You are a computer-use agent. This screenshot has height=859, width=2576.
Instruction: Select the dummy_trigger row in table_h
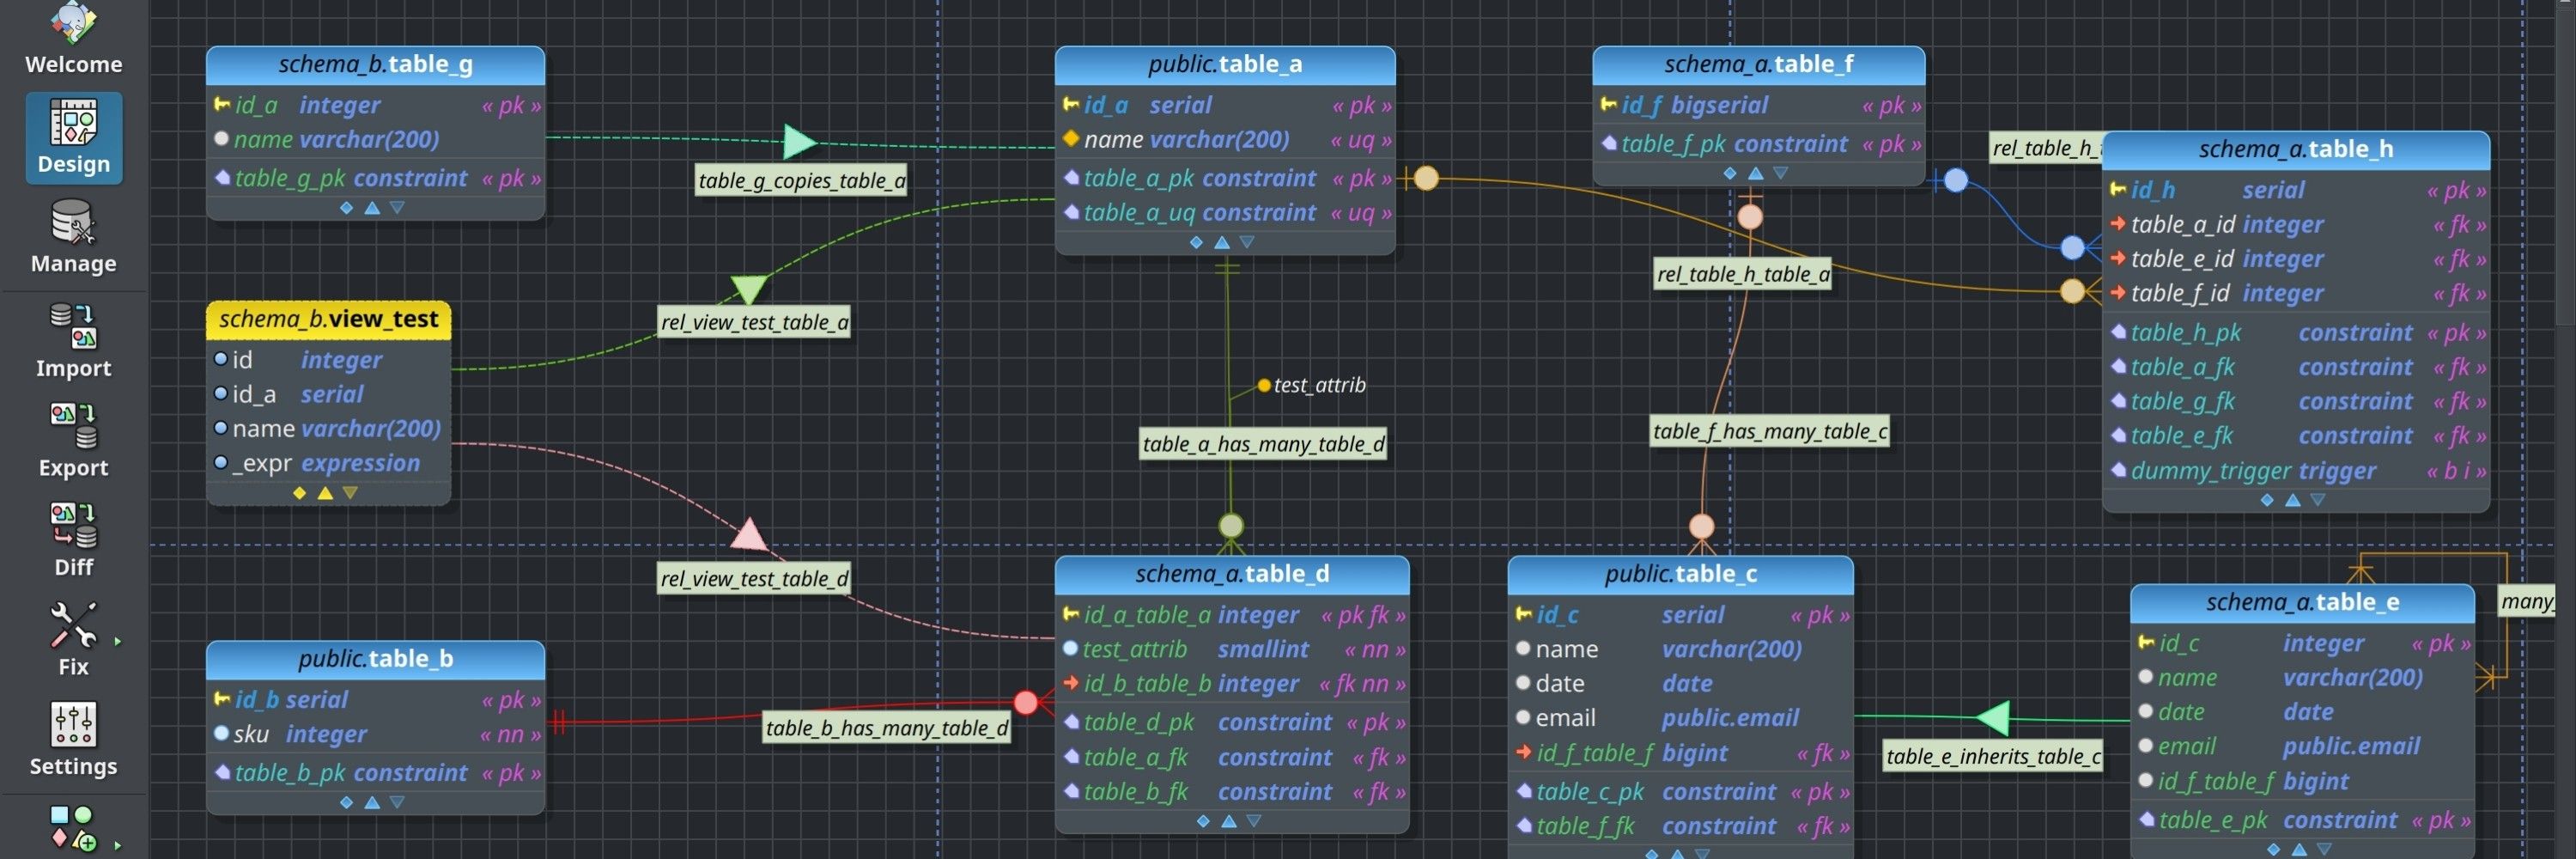tap(2297, 471)
